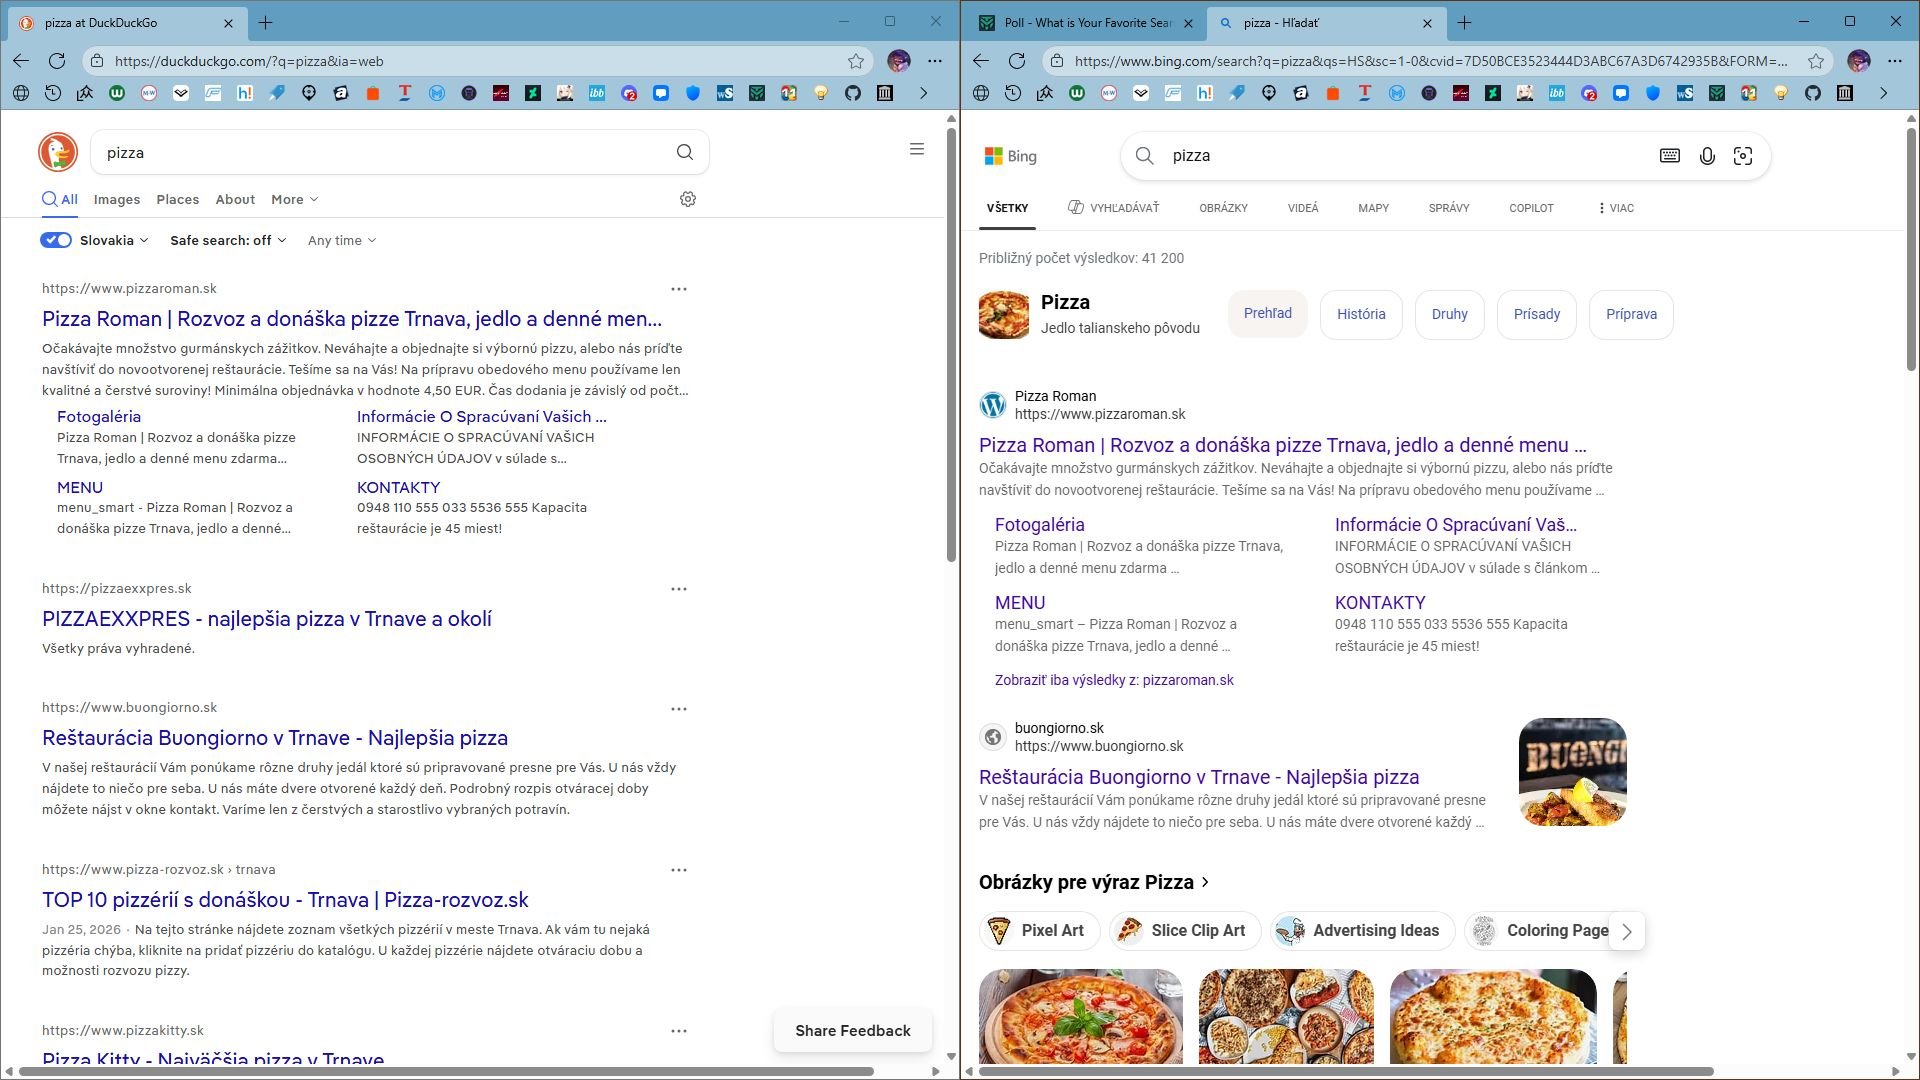Select the Prísady chip in Bing
1920x1080 pixels.
[x=1537, y=314]
